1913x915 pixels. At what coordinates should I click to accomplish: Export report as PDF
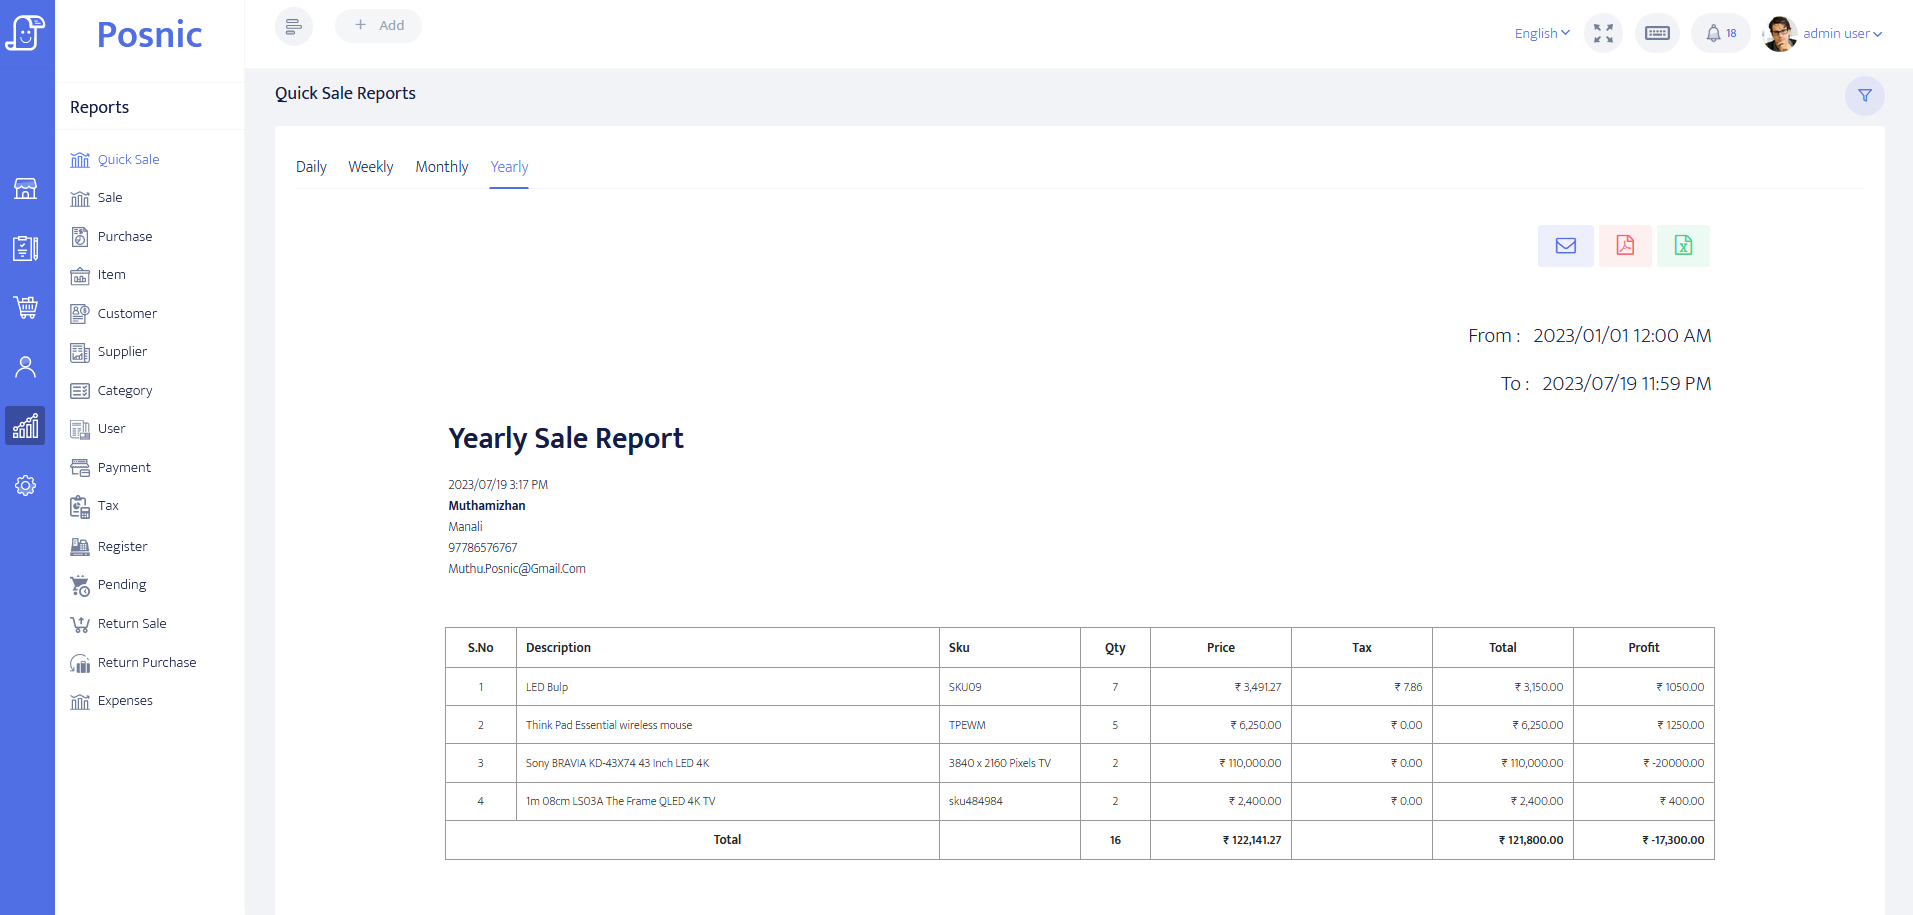tap(1624, 246)
